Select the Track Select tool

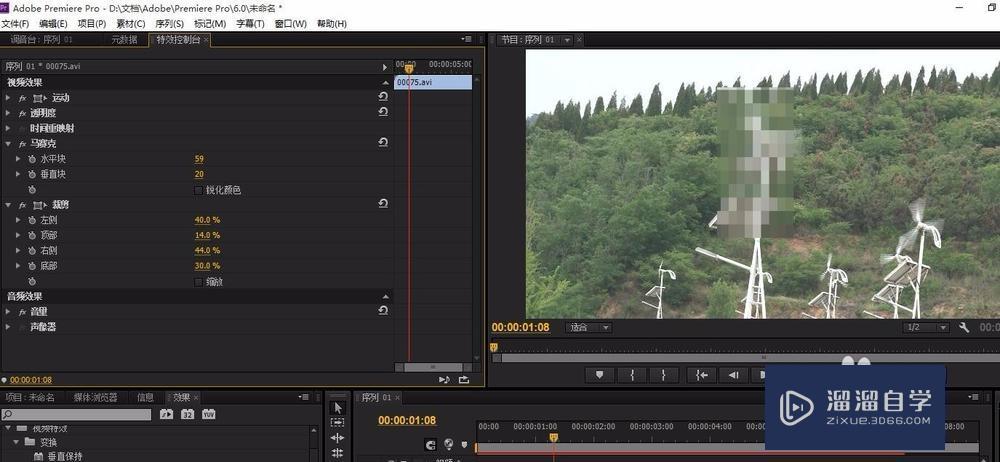tap(337, 422)
